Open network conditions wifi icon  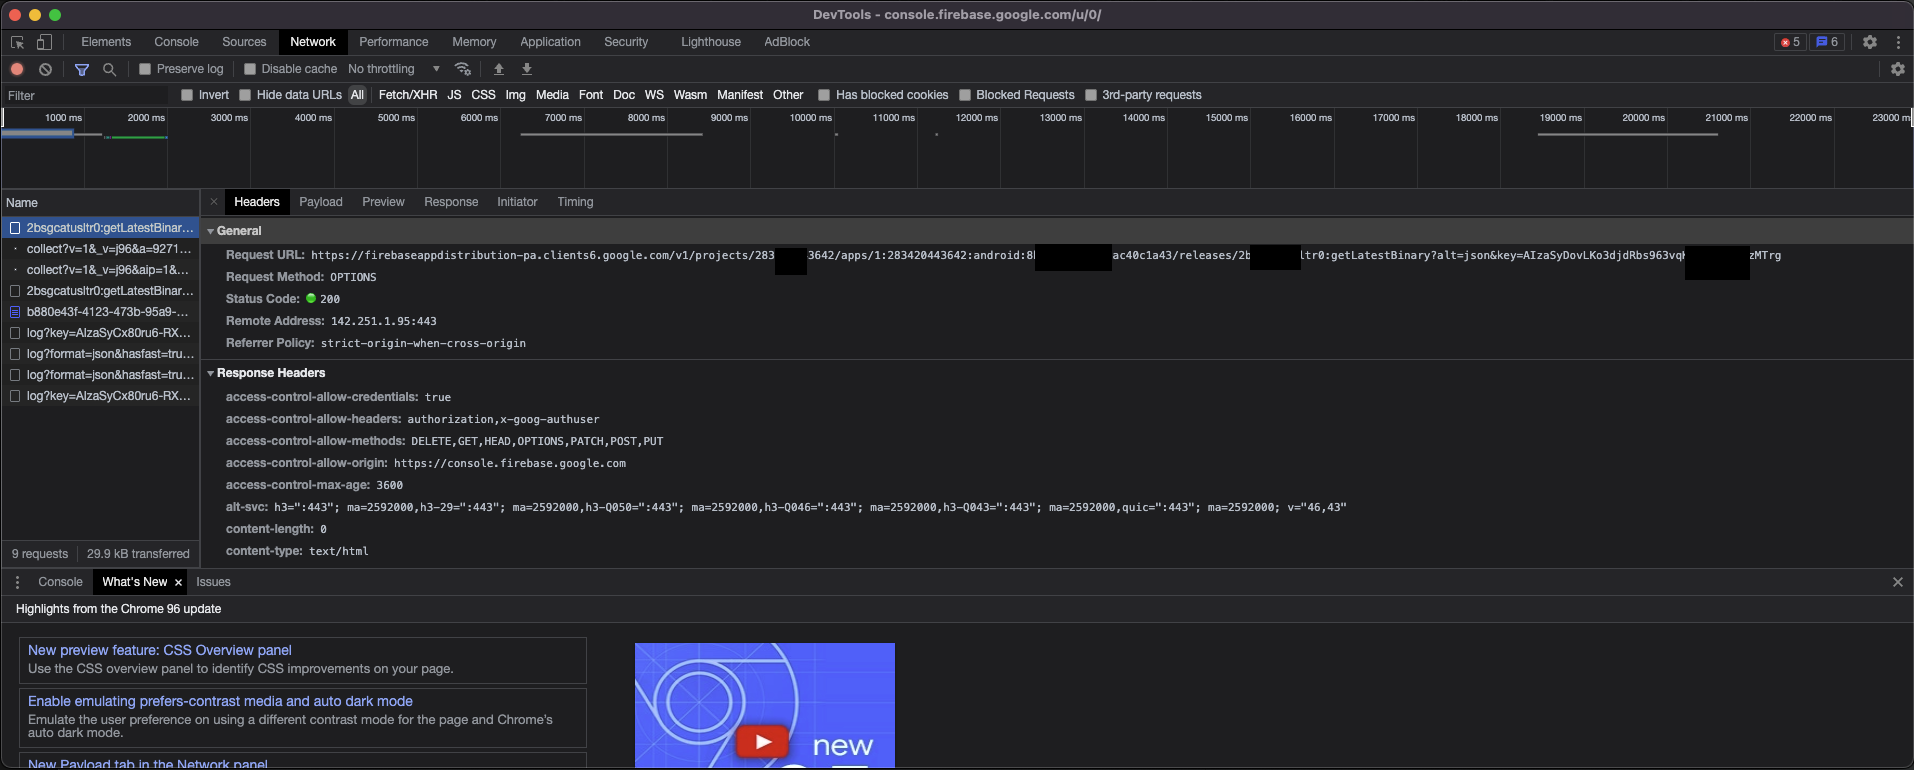462,69
